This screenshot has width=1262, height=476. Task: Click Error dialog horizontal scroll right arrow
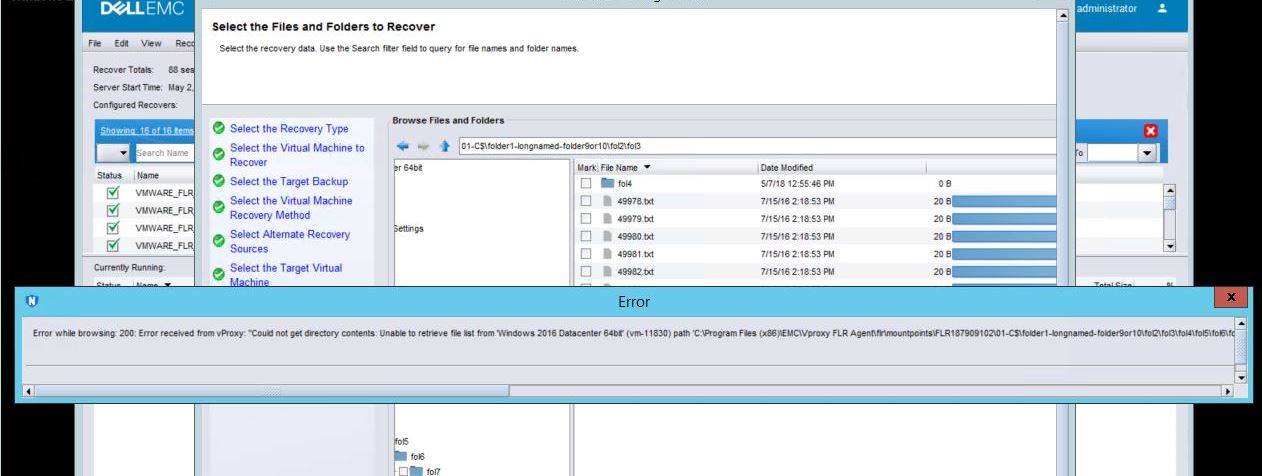1228,391
